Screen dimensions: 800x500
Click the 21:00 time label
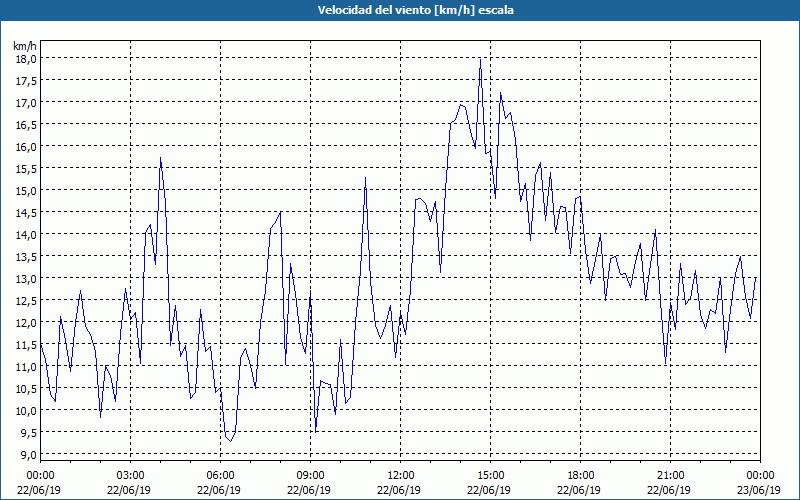pyautogui.click(x=670, y=476)
